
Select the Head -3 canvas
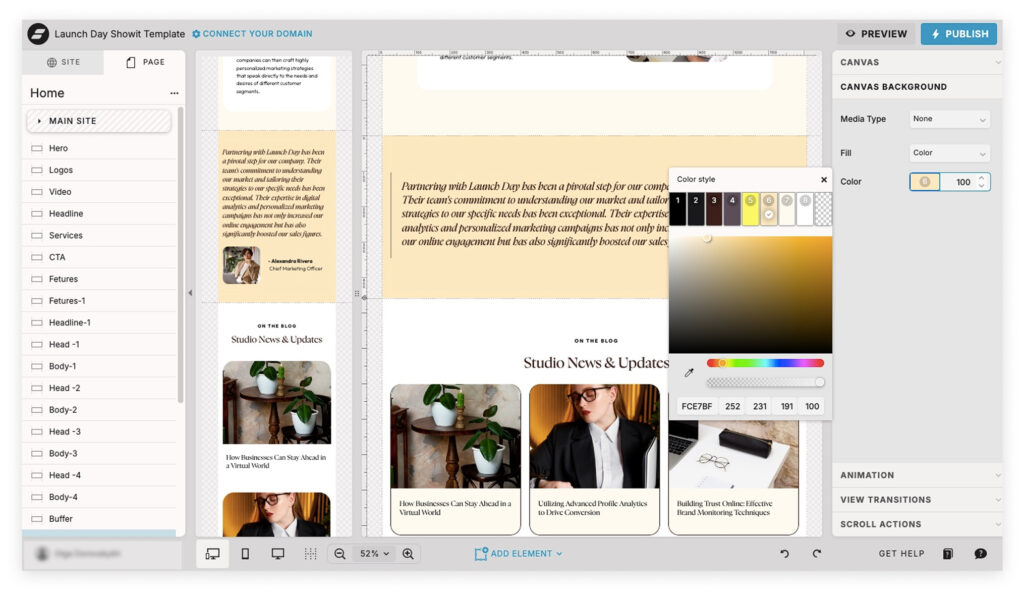[101, 431]
